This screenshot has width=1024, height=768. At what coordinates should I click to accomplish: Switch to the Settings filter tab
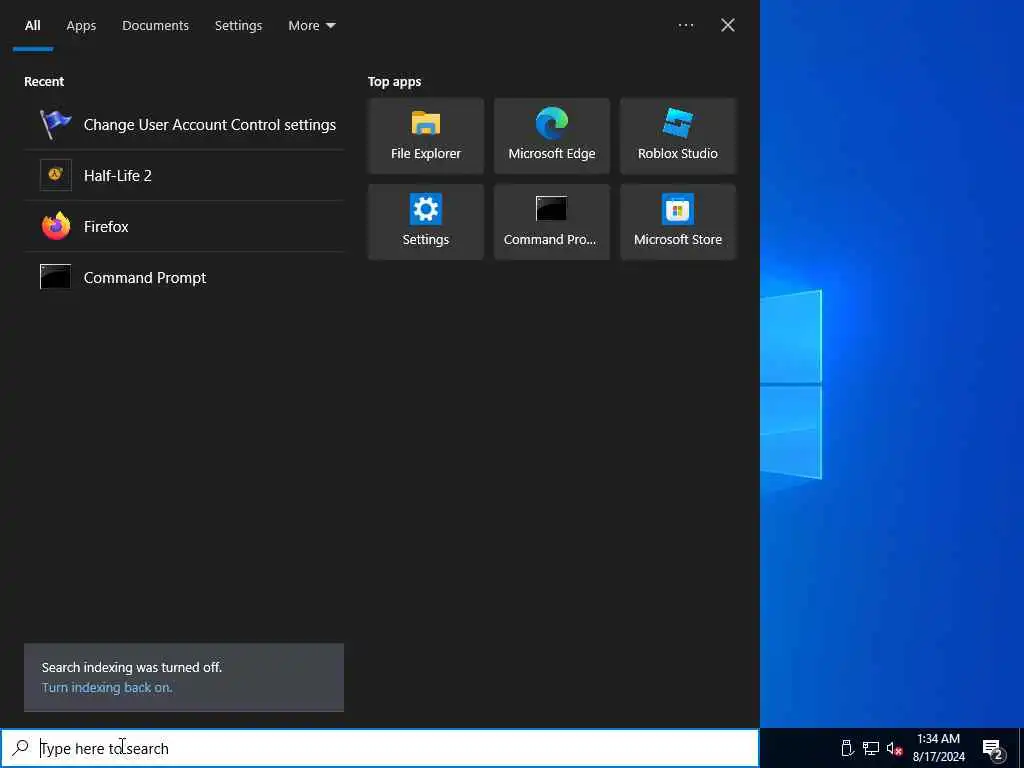(x=238, y=25)
